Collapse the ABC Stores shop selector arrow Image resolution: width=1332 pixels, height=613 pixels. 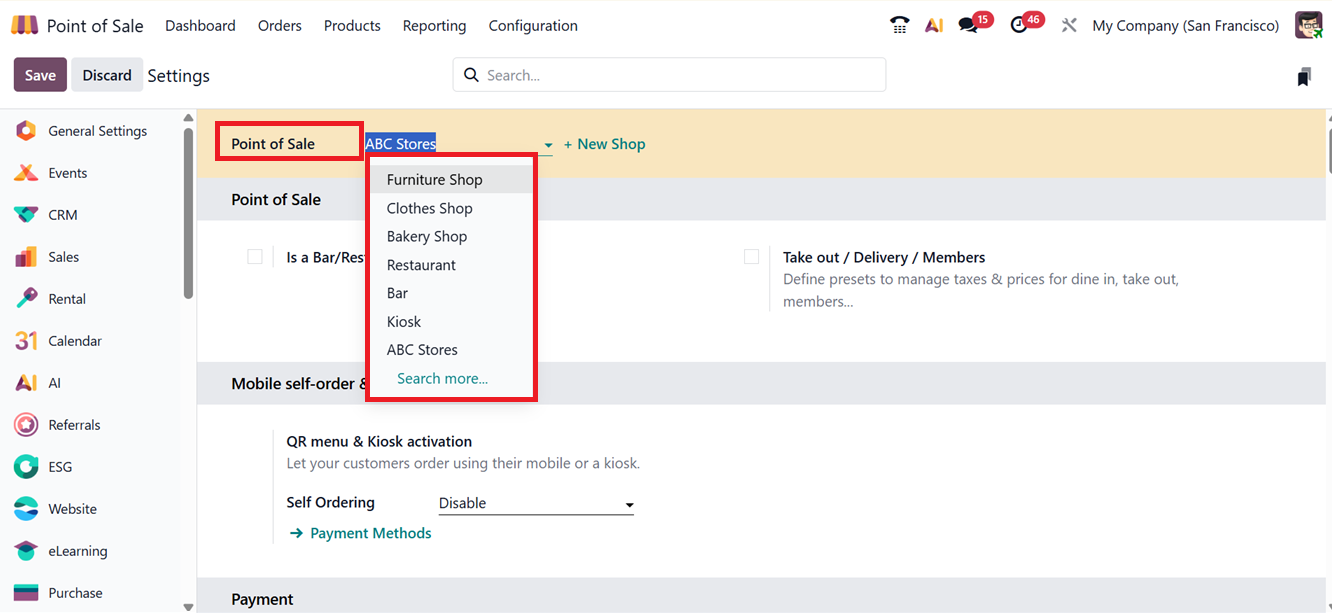coord(548,146)
